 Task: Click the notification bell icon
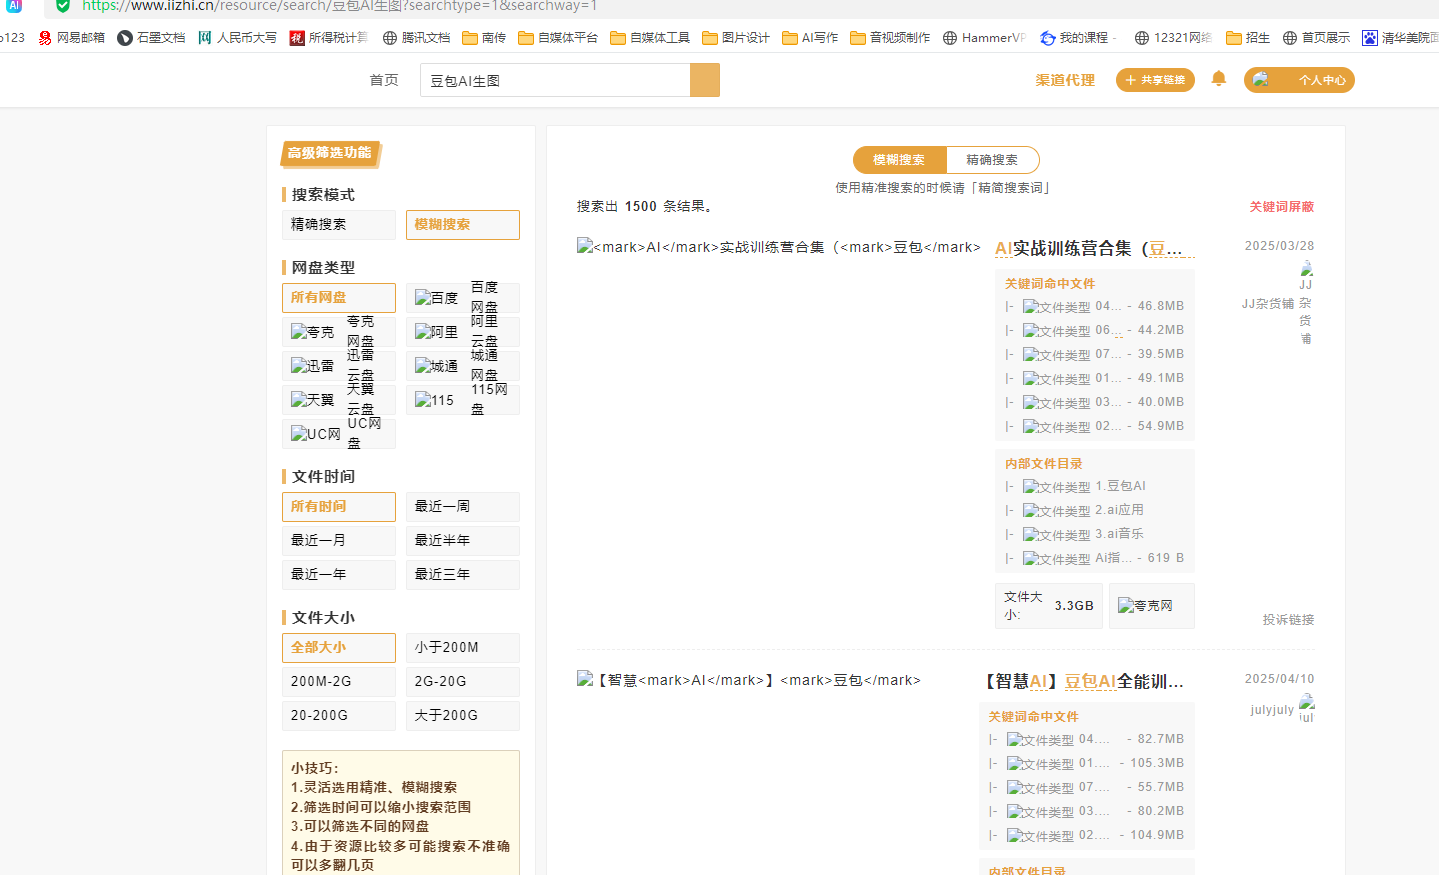[x=1218, y=79]
